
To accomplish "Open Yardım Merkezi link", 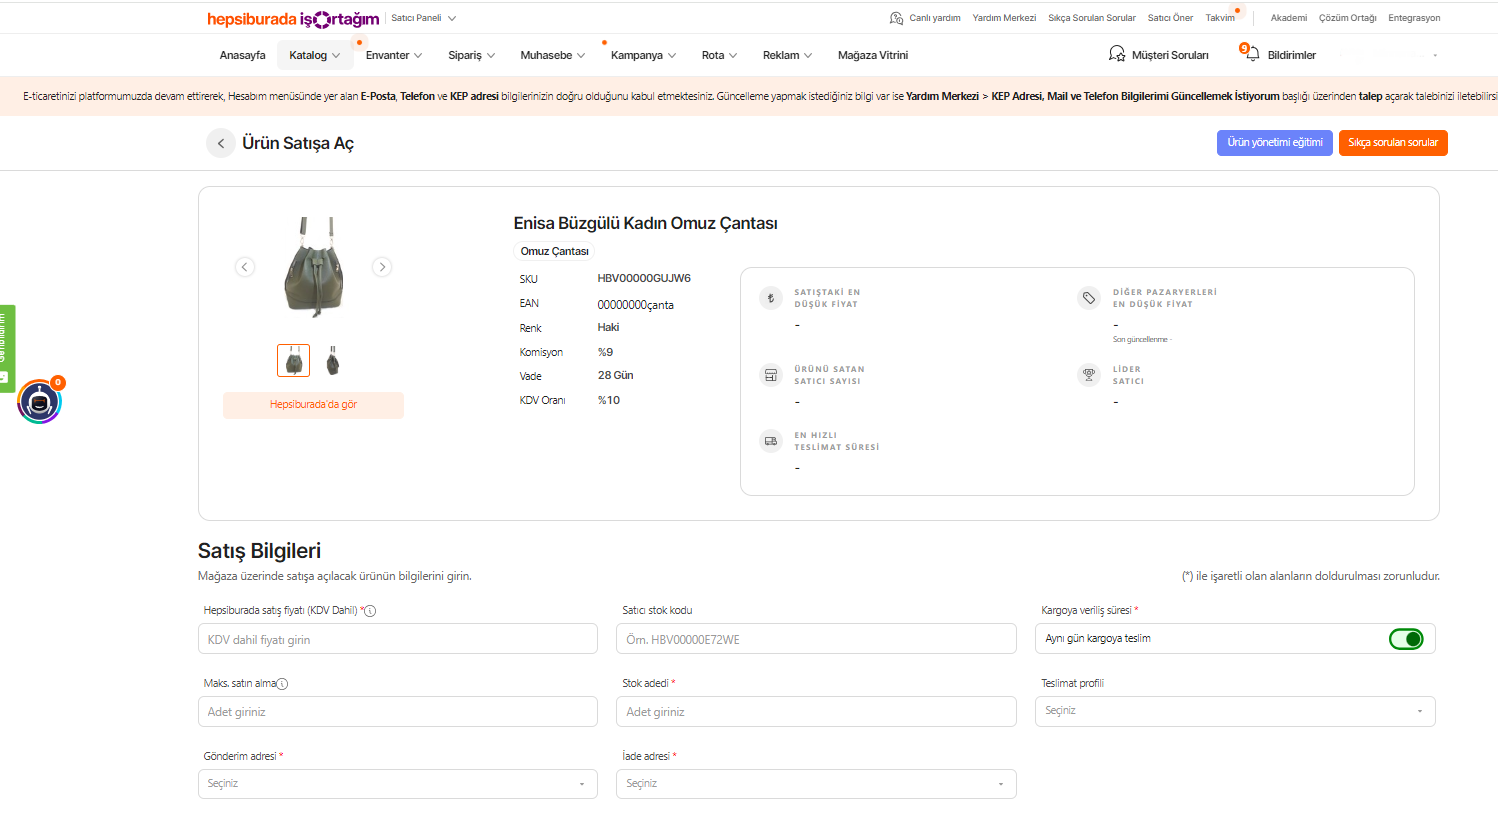I will pos(1004,18).
